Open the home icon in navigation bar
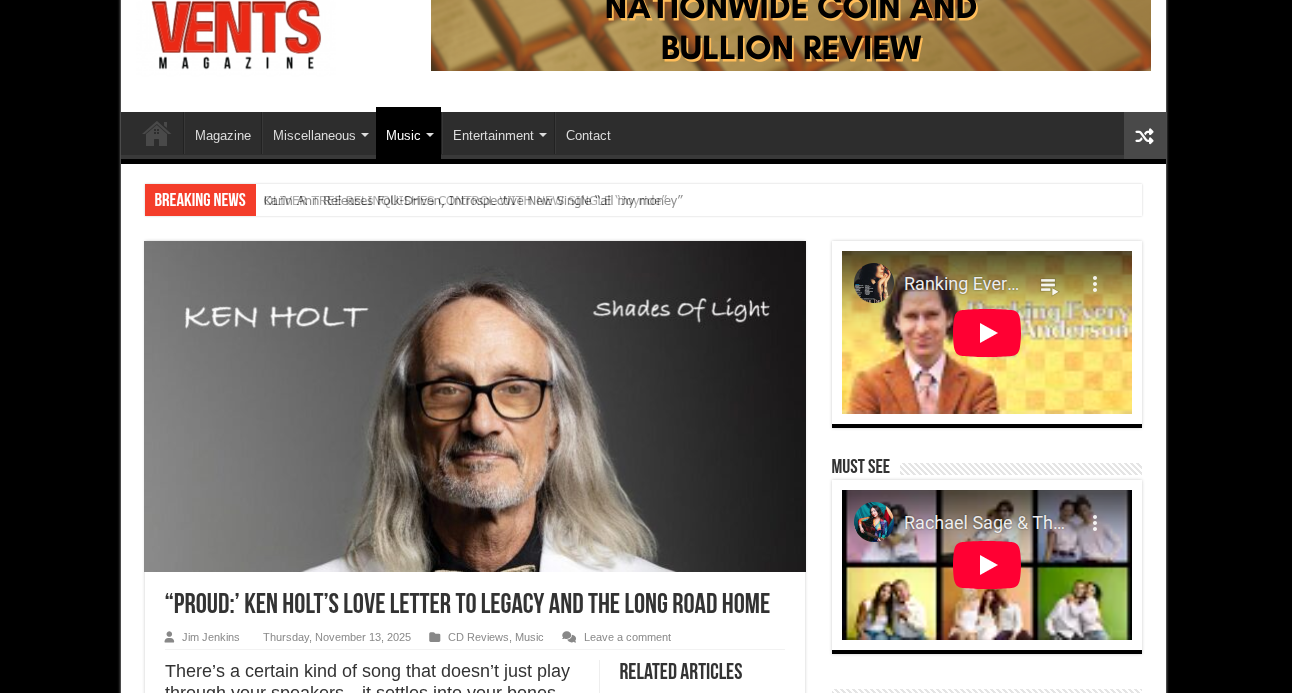Image resolution: width=1292 pixels, height=693 pixels. click(x=155, y=135)
